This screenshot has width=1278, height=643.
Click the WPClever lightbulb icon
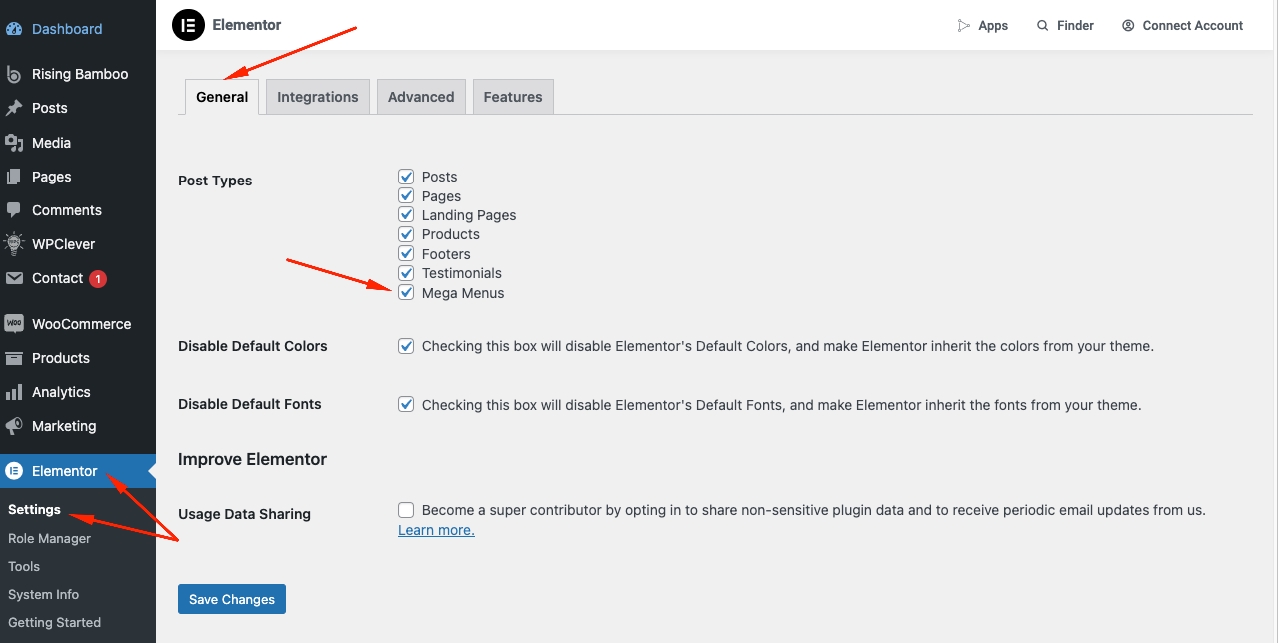click(14, 244)
